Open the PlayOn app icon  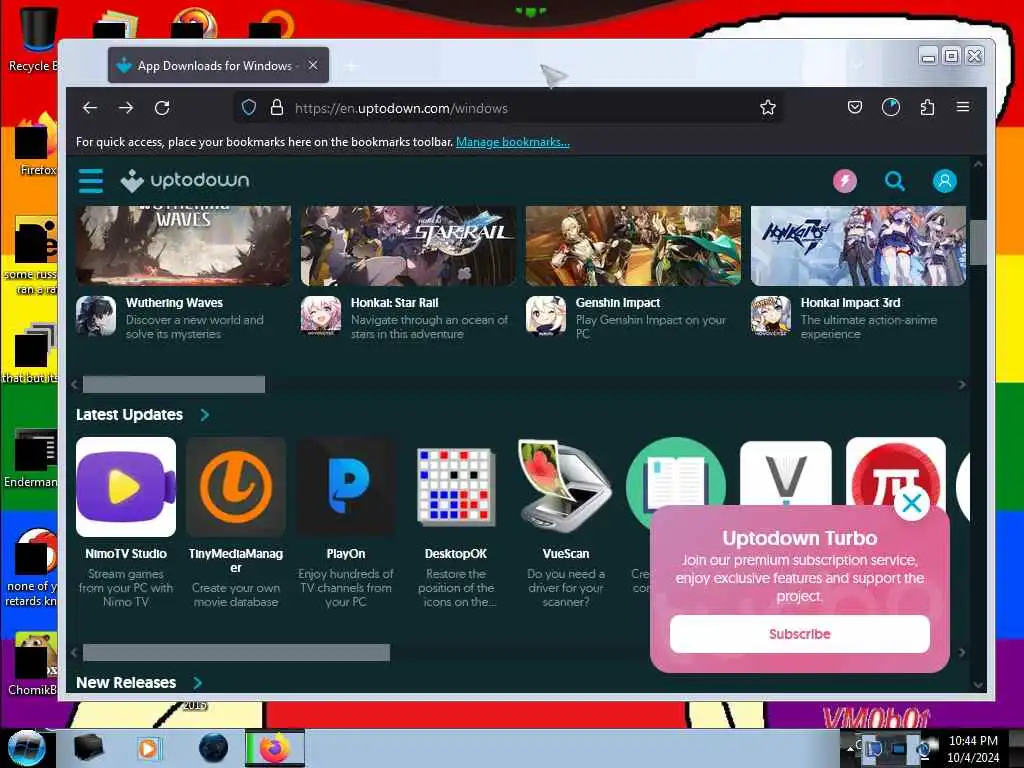click(346, 487)
